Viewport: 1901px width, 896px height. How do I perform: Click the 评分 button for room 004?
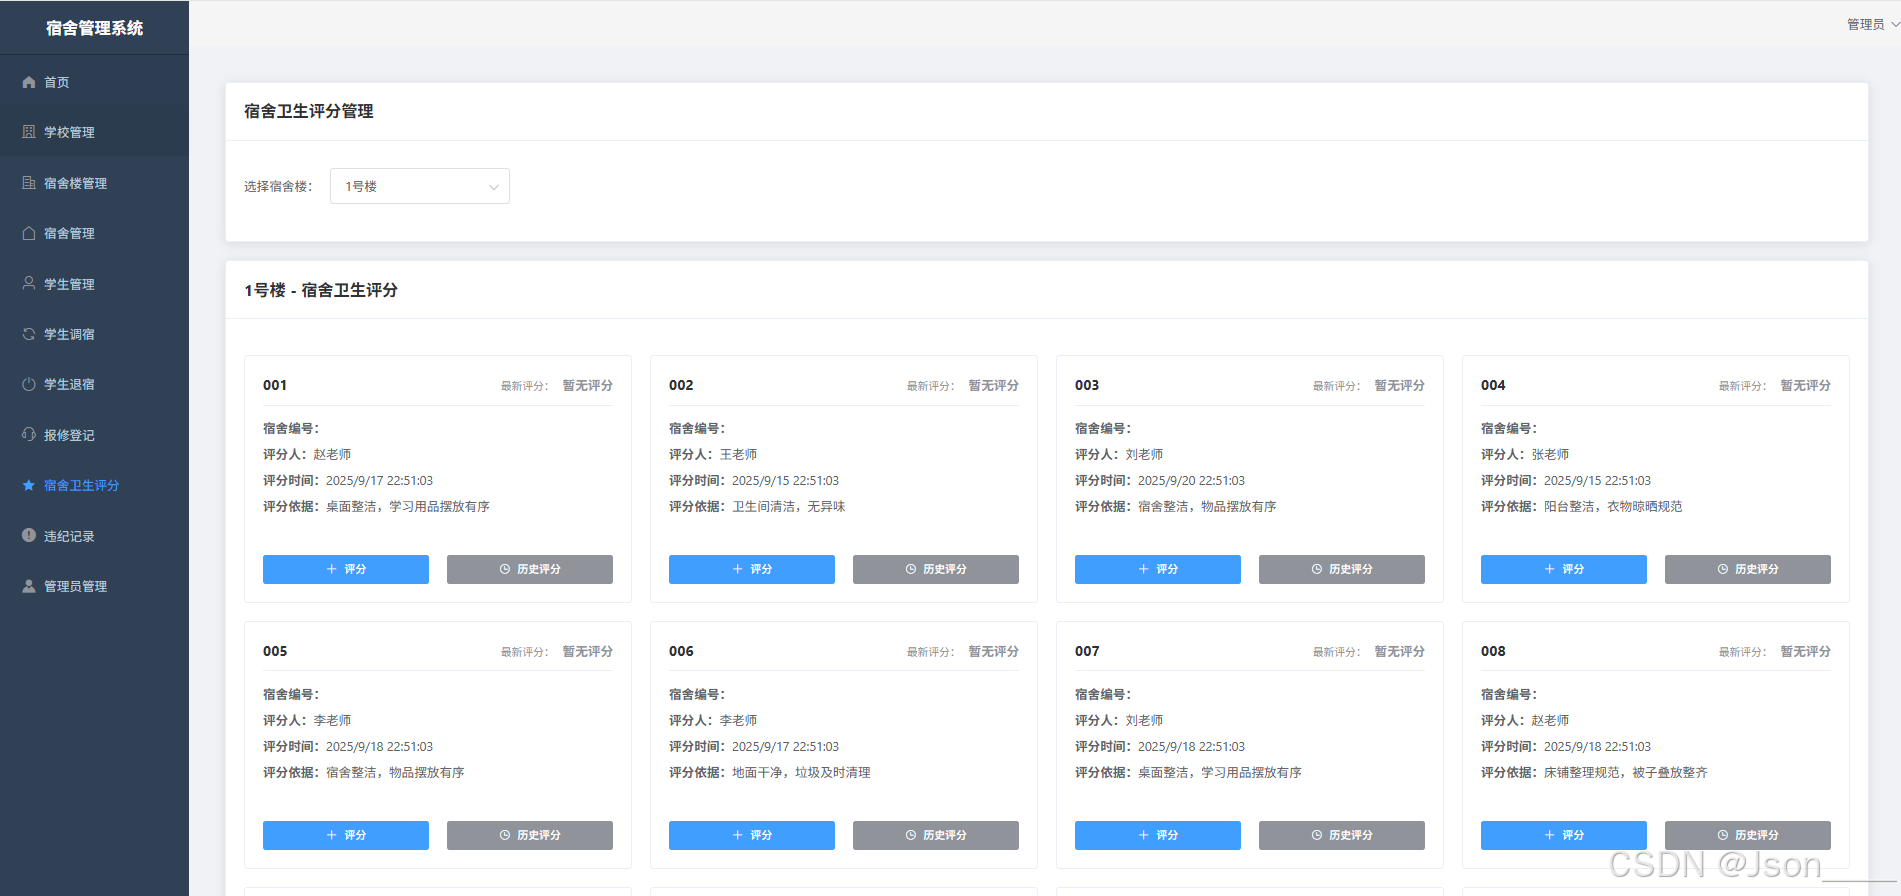click(1564, 569)
